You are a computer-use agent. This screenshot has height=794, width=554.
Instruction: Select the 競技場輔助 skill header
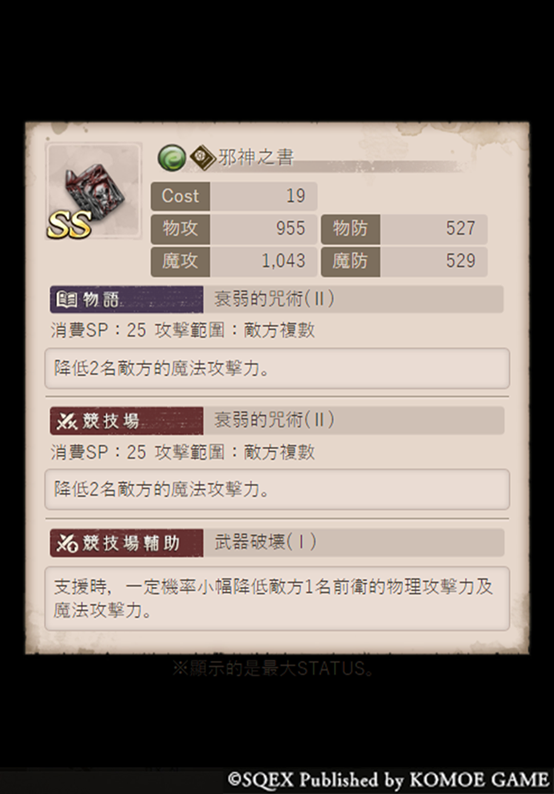tap(127, 543)
